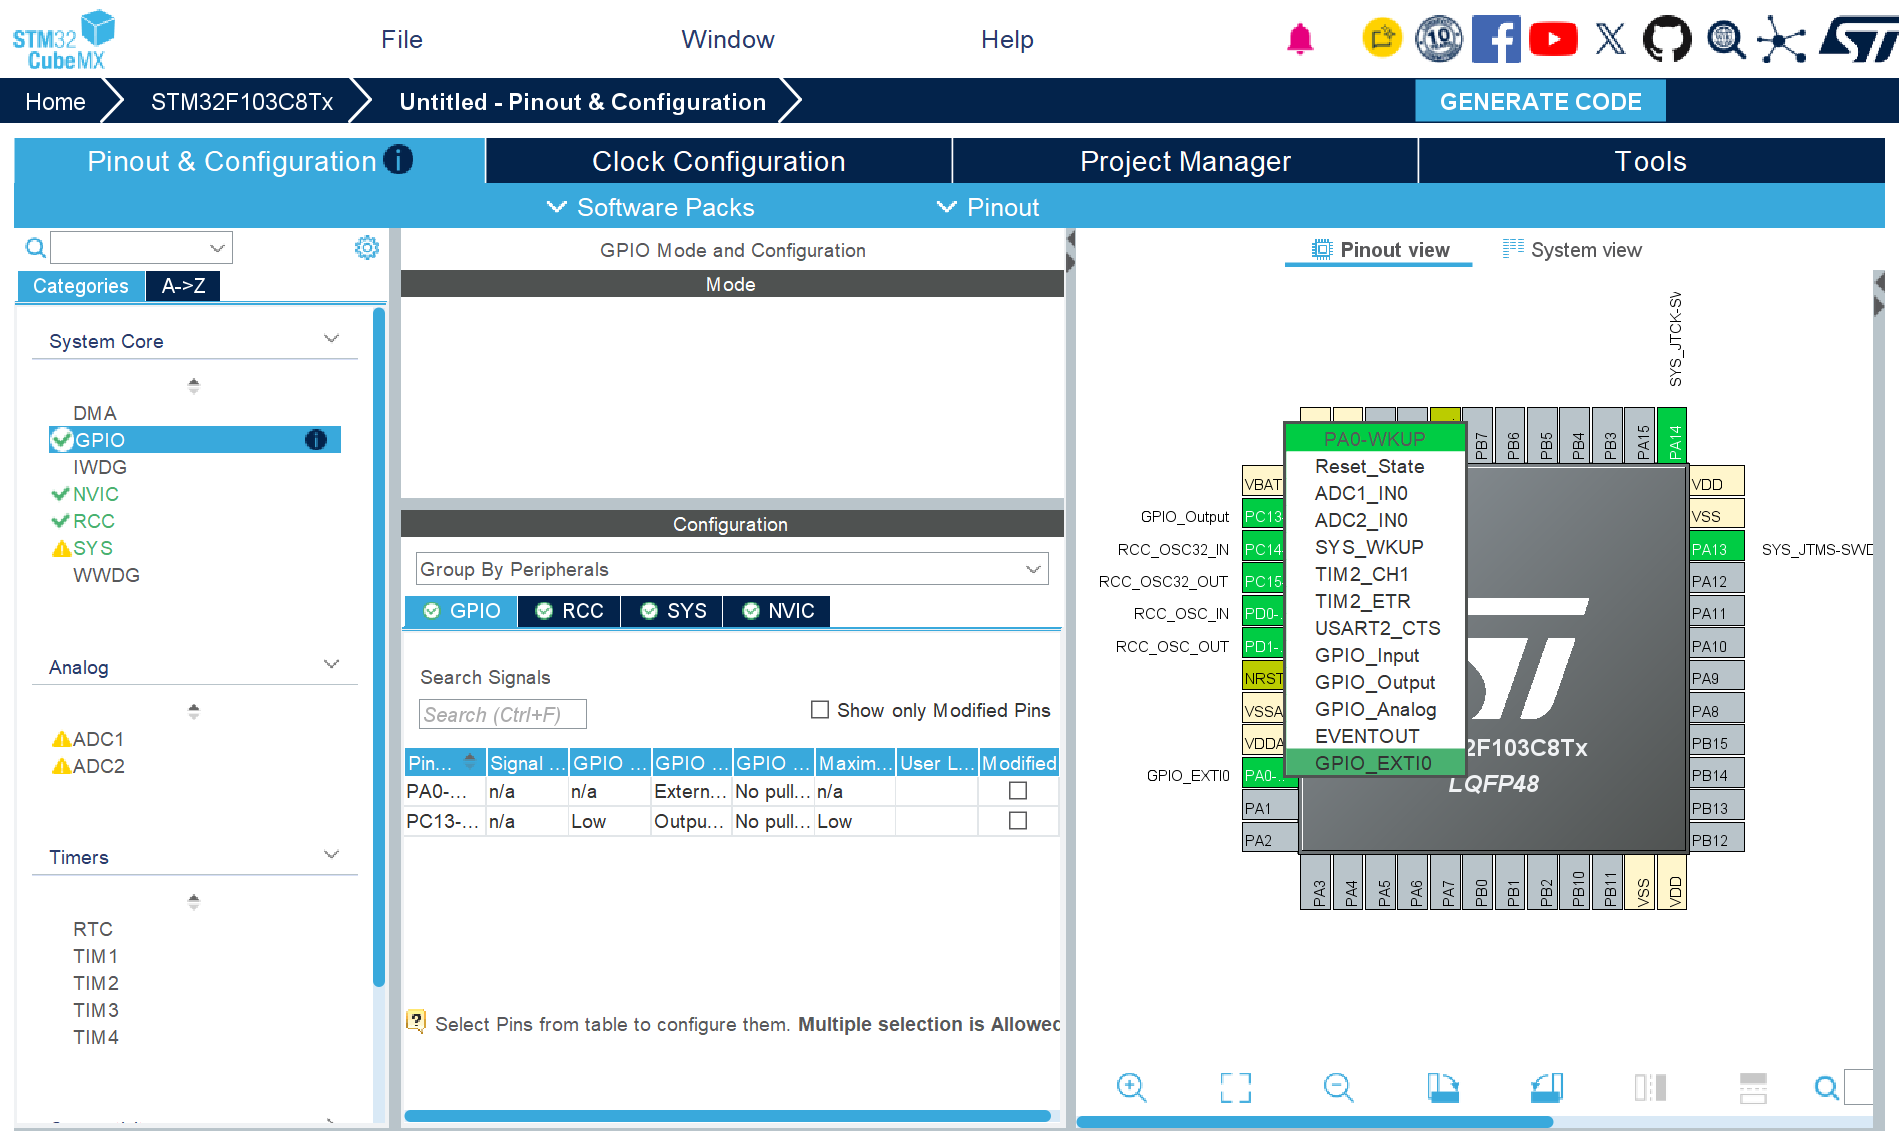Screen dimensions: 1899x1145
Task: Collapse the Timers category
Action: coord(332,855)
